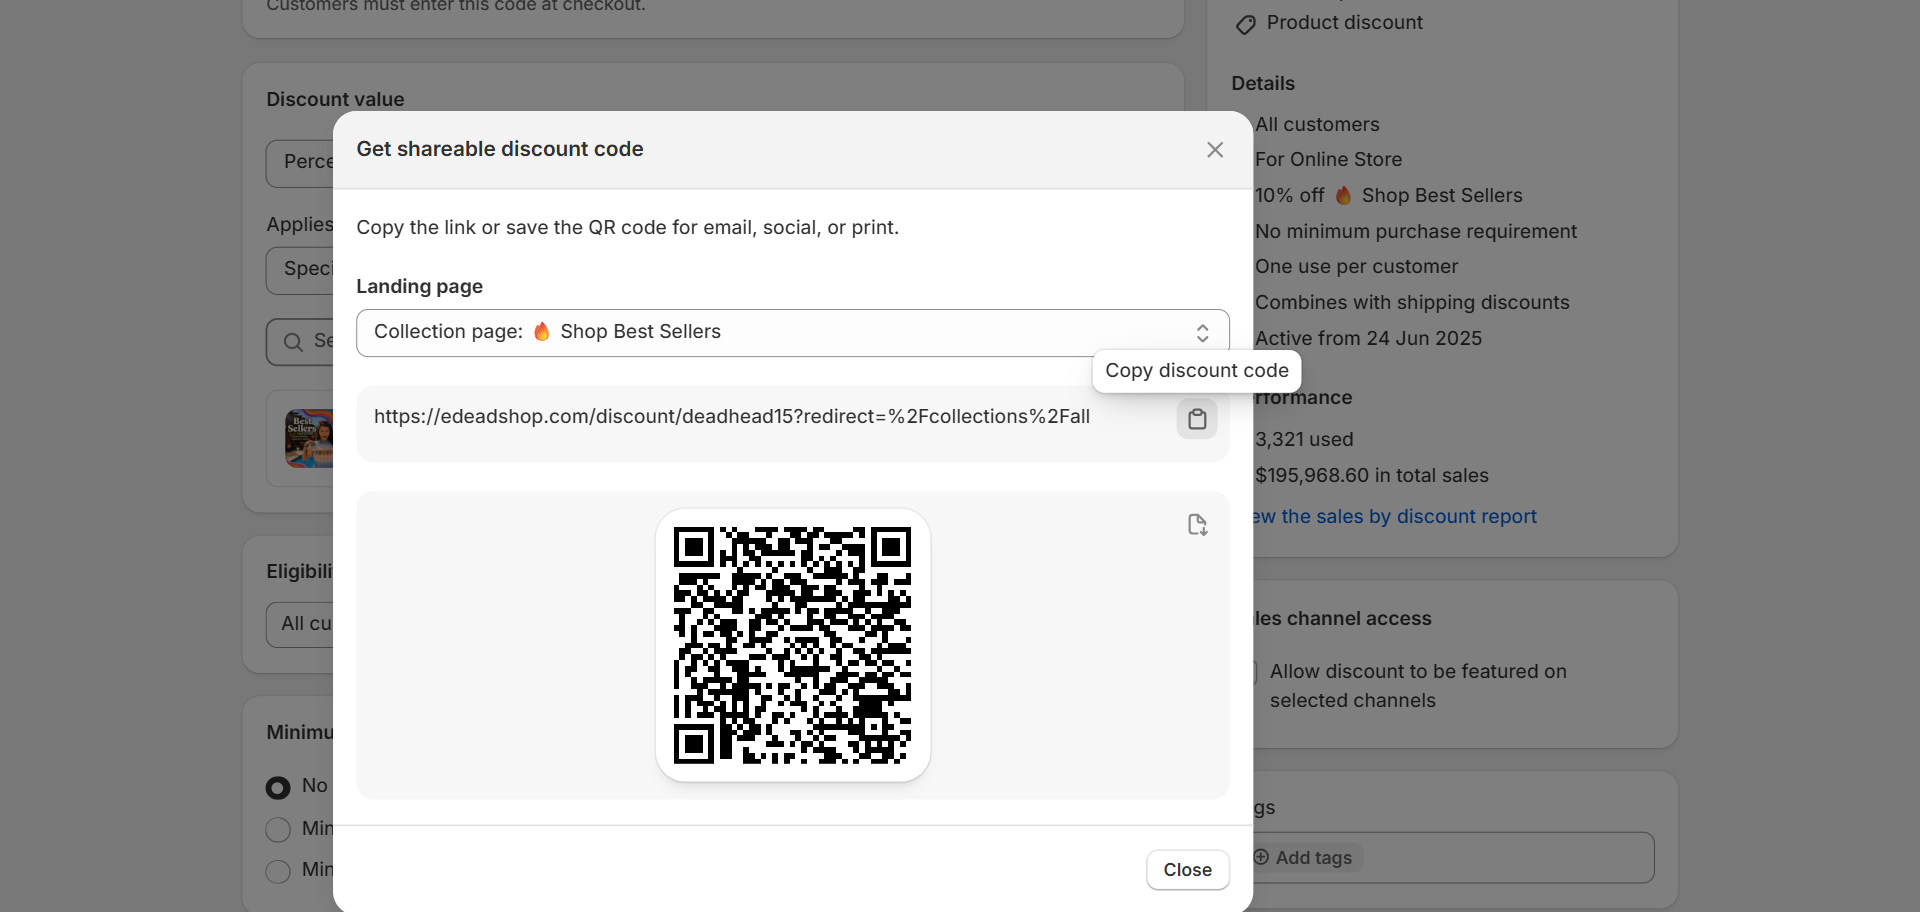Click the All customers eligibility option
Screen dimensions: 1920x912
point(300,625)
